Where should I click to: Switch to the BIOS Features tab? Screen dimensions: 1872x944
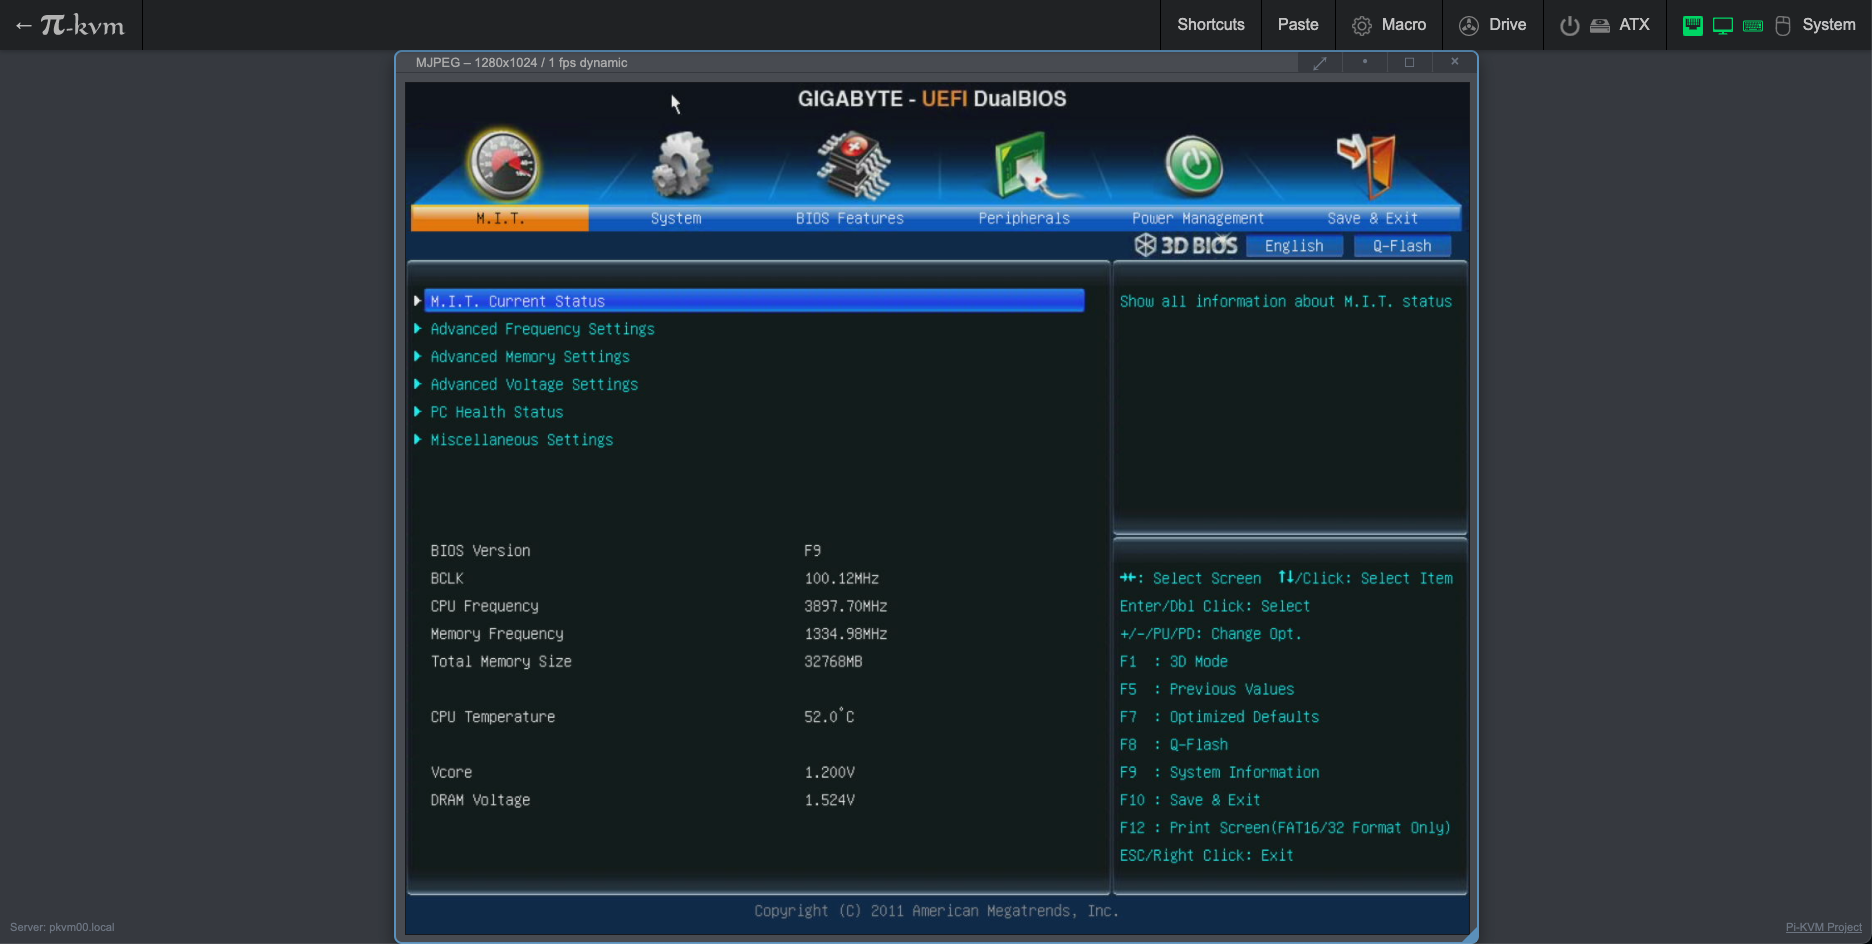coord(850,218)
